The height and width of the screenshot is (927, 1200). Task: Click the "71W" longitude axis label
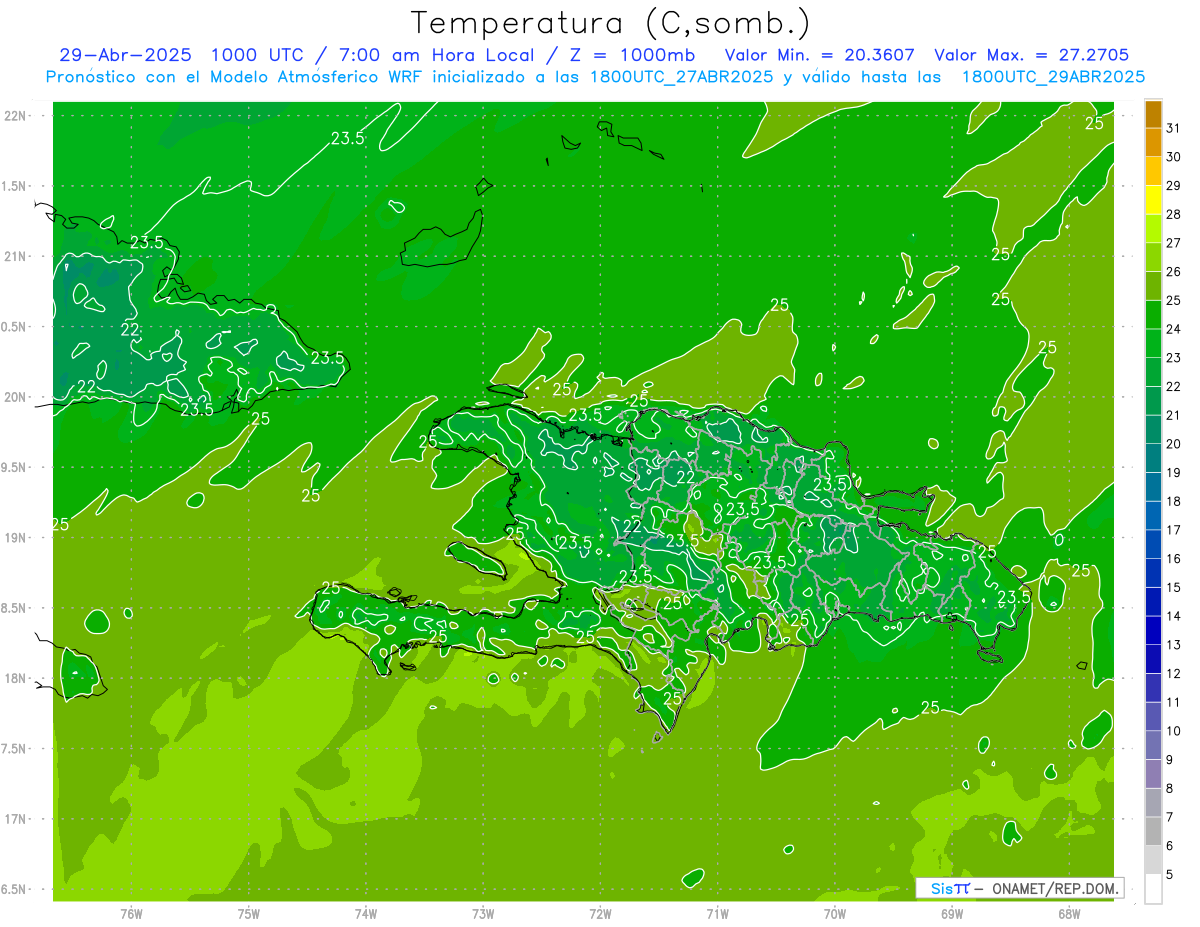tap(717, 913)
